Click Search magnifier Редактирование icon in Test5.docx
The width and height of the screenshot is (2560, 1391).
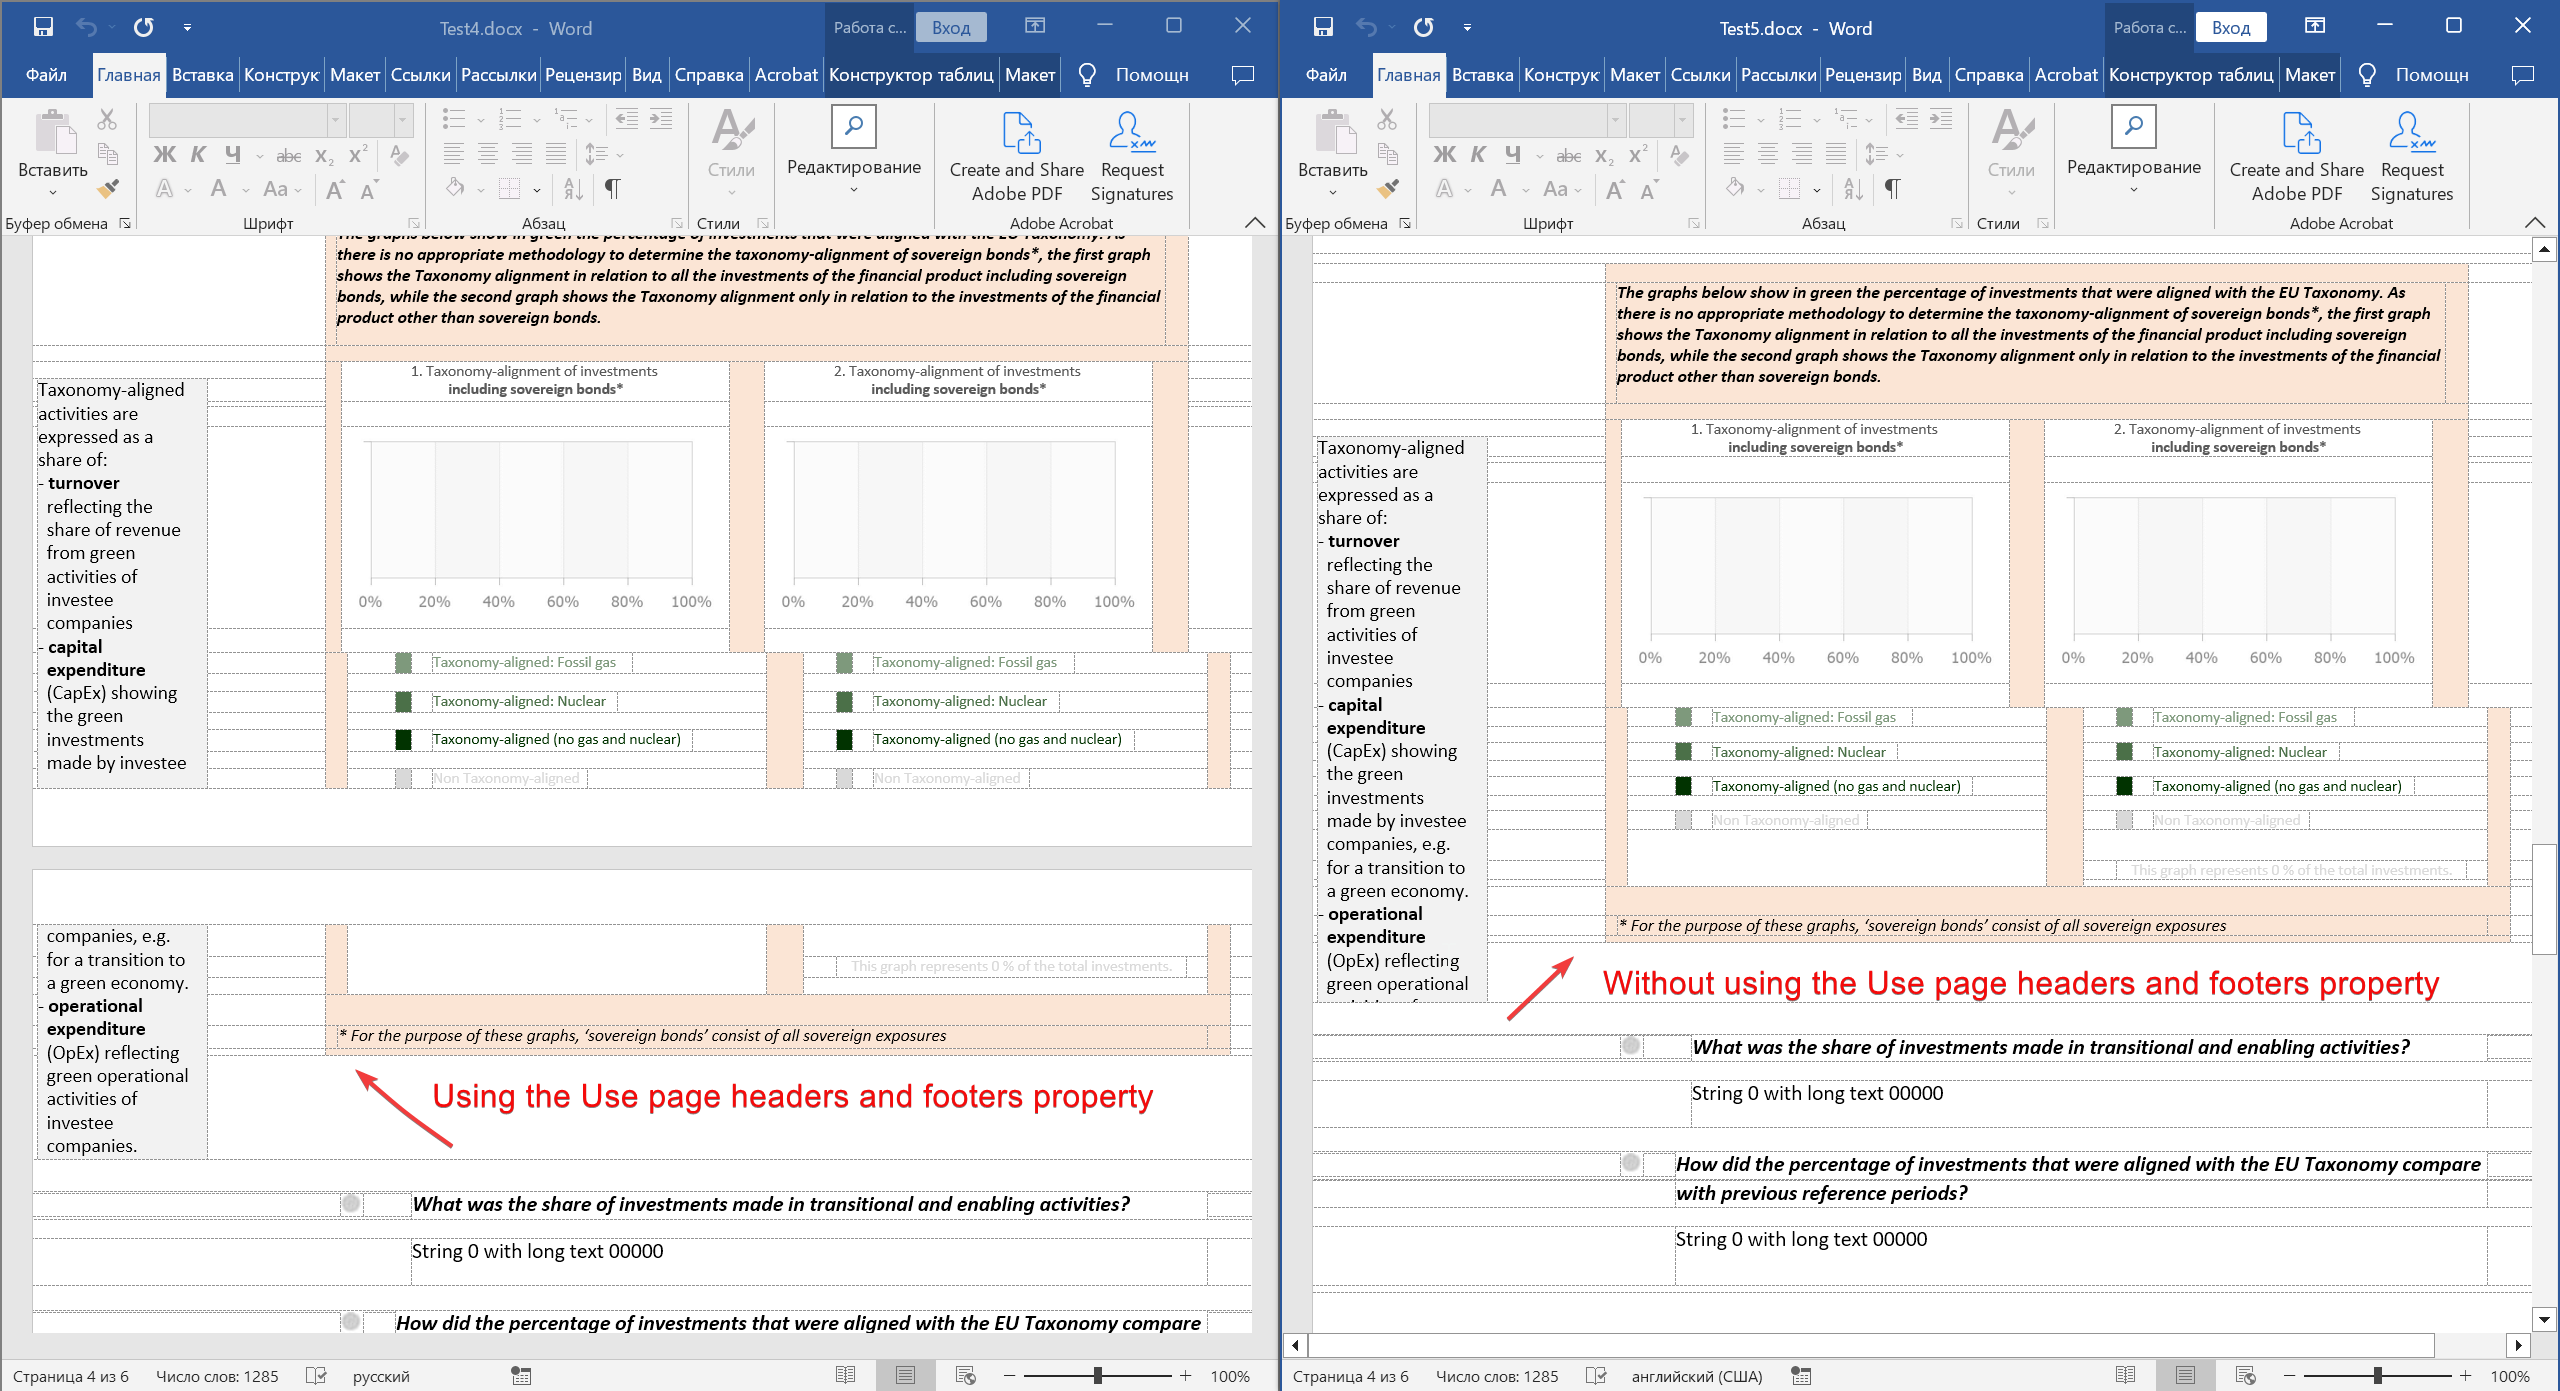pyautogui.click(x=2134, y=126)
